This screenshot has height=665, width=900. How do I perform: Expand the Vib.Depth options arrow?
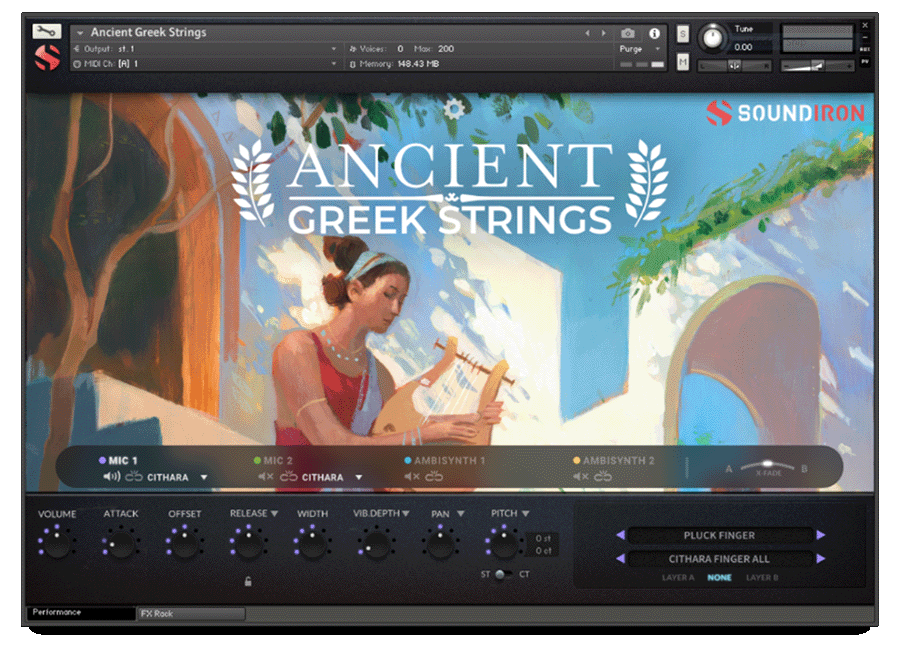[406, 514]
